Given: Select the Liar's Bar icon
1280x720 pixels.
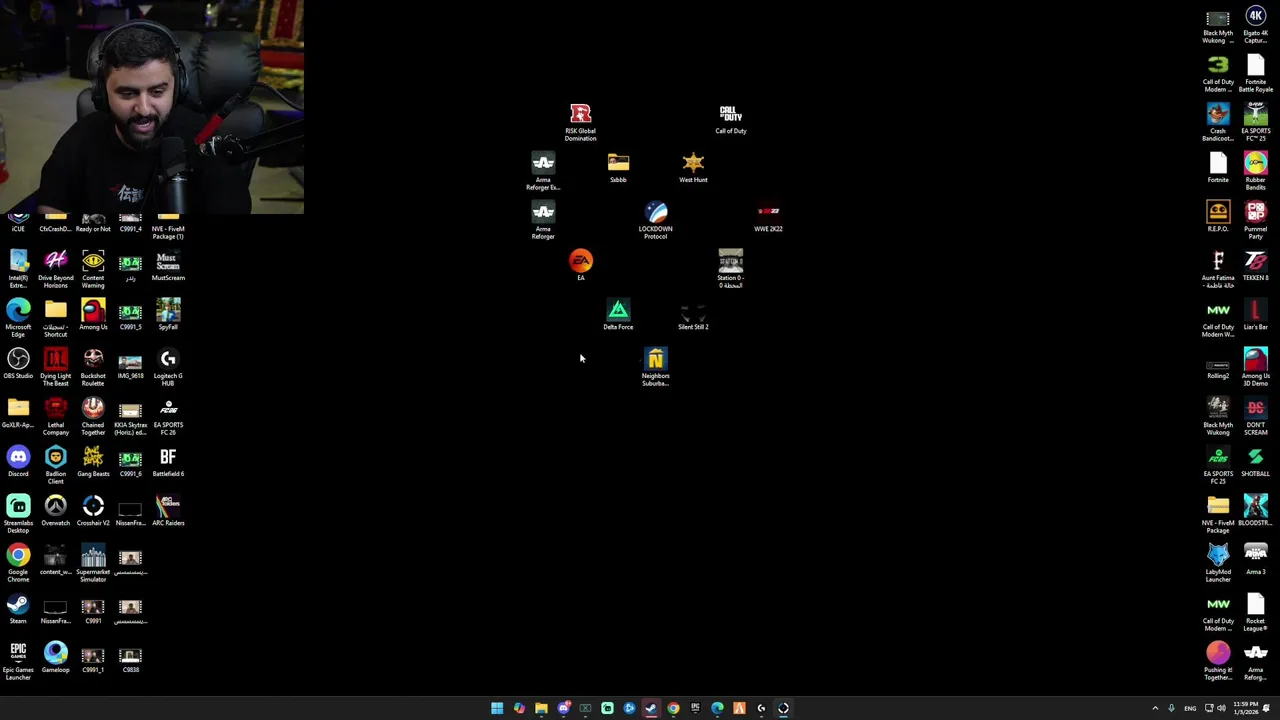Looking at the screenshot, I should click(x=1255, y=315).
